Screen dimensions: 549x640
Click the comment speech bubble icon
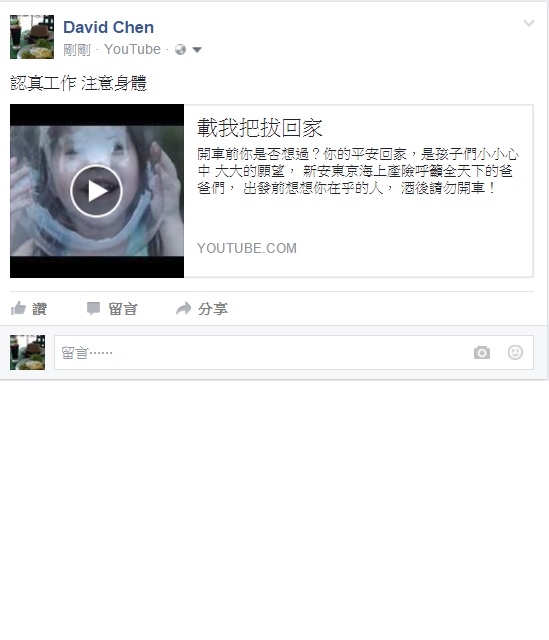coord(93,309)
